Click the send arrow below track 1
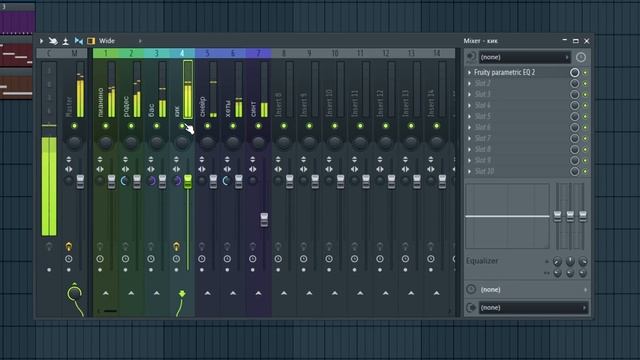Screen dimensions: 640x360 click(106, 293)
